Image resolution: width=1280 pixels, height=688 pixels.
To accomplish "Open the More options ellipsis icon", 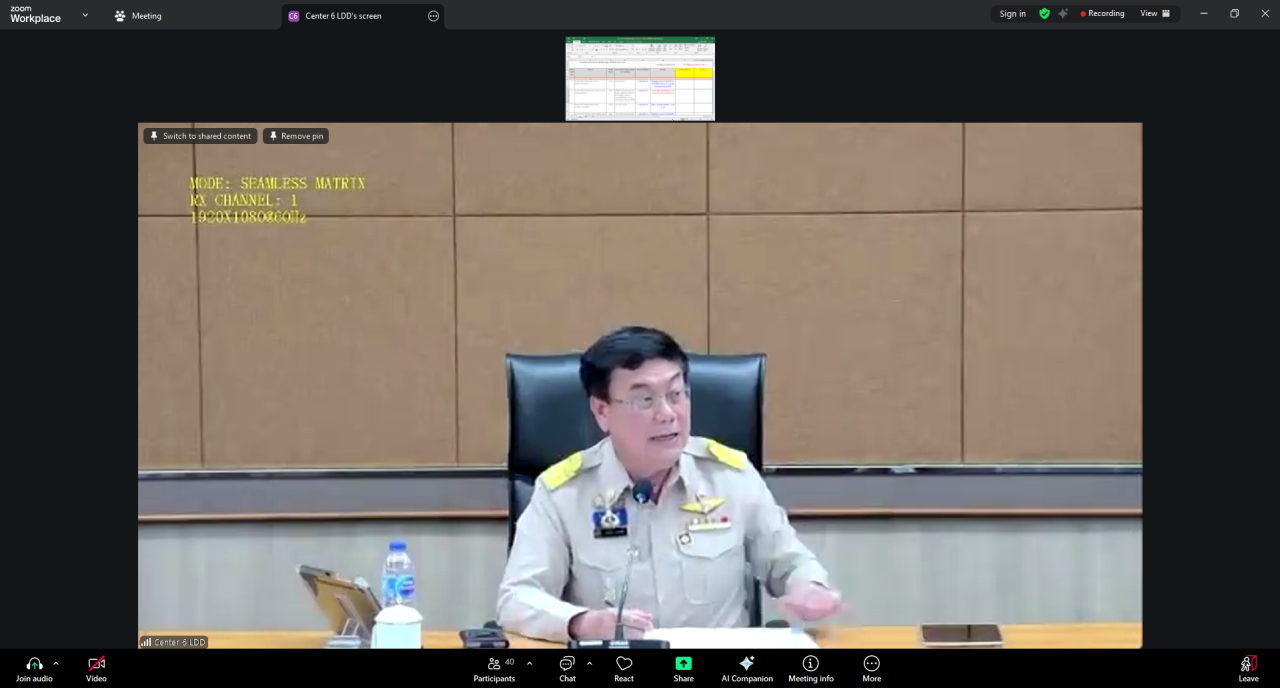I will [871, 663].
